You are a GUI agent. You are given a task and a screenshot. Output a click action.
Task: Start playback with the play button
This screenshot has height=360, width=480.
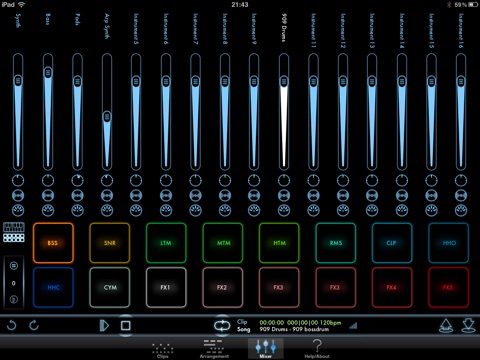click(104, 325)
